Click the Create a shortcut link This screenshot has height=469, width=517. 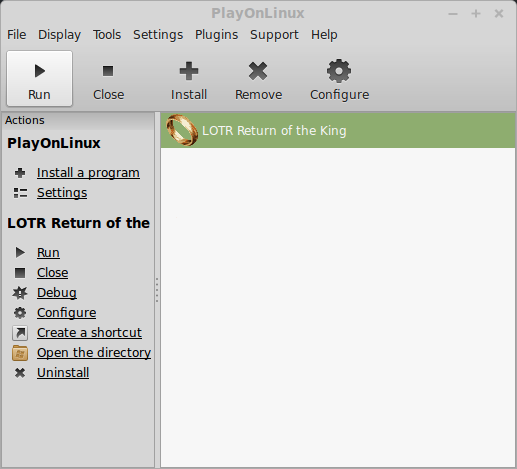click(x=89, y=333)
